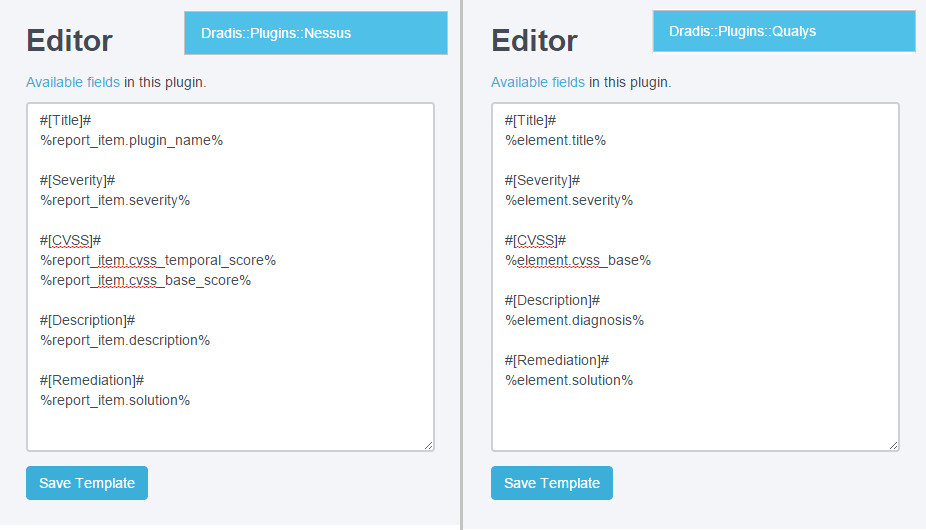This screenshot has height=530, width=926.
Task: Place cursor on %element.diagnosis% line
Action: 574,320
